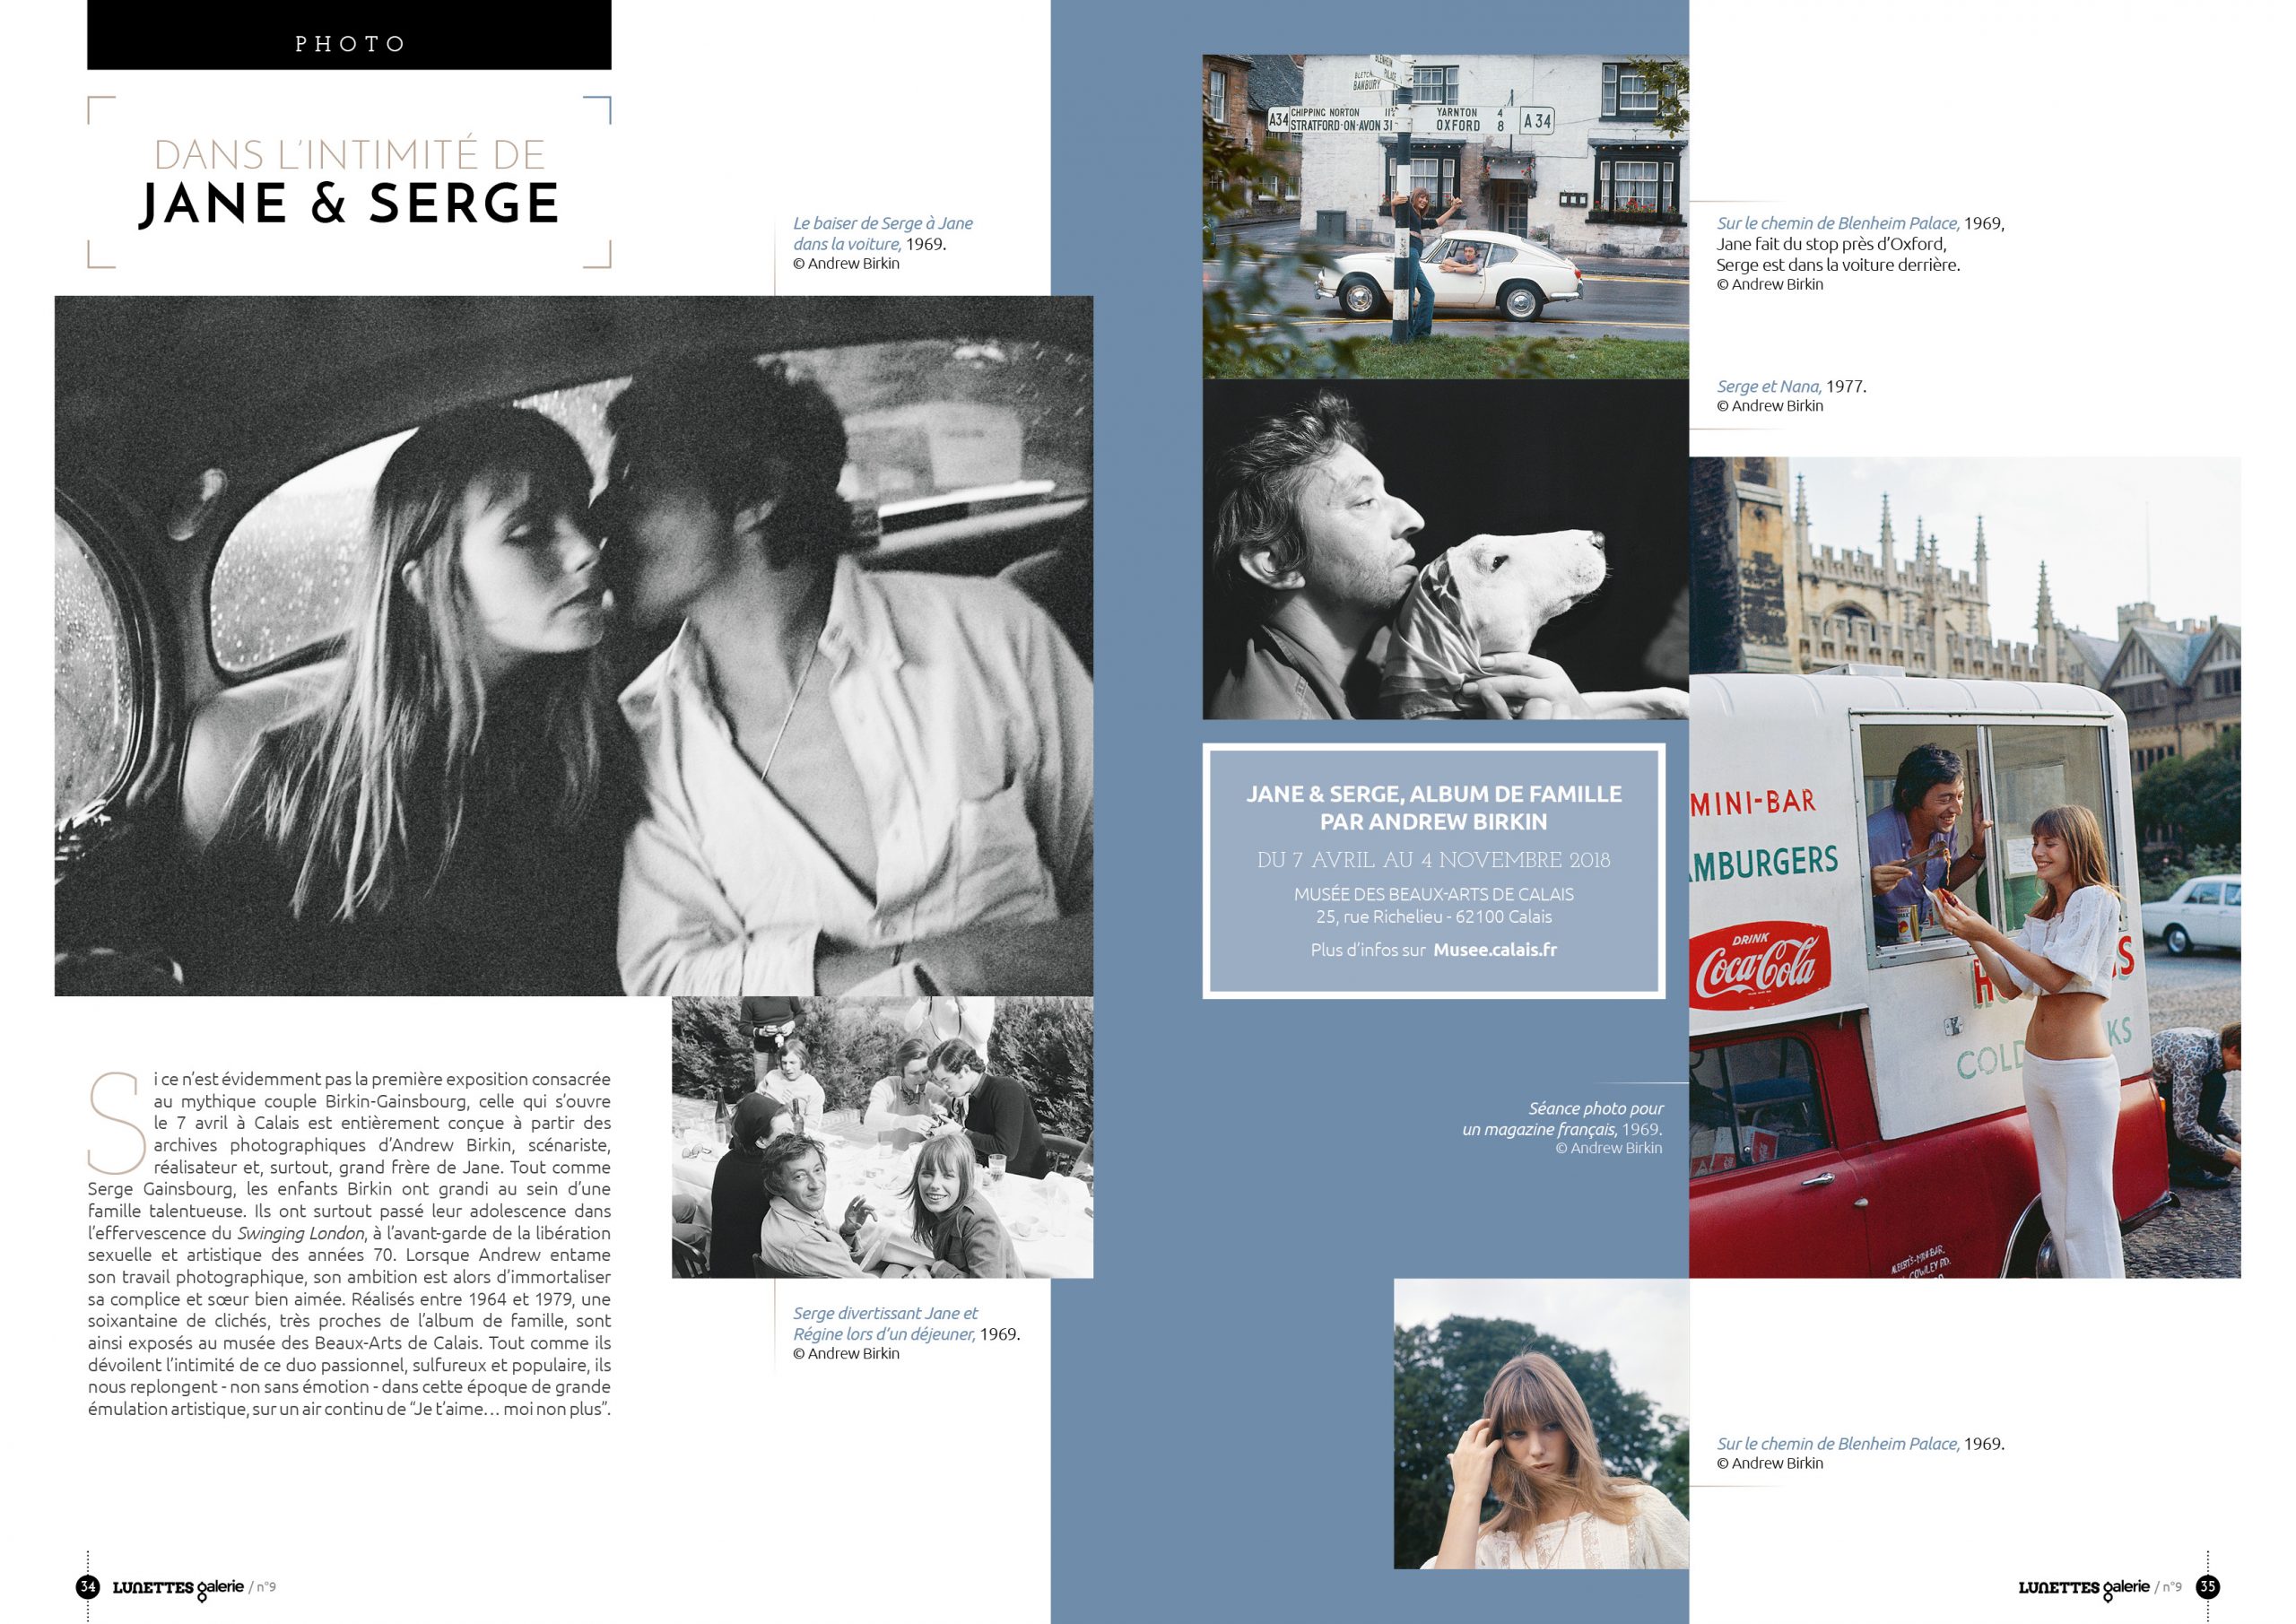Click the 'Le baiser de Serge à Jane' caption
Viewport: 2296px width, 1624px height.
pos(882,233)
